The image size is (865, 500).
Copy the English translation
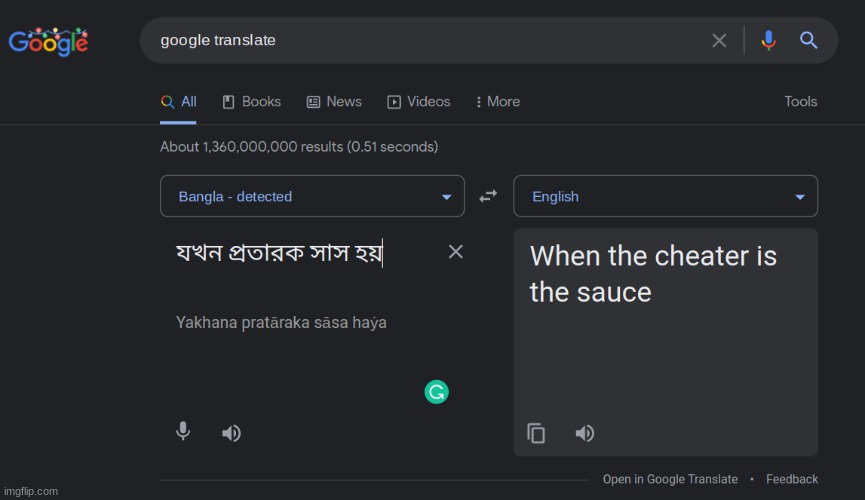pyautogui.click(x=536, y=433)
